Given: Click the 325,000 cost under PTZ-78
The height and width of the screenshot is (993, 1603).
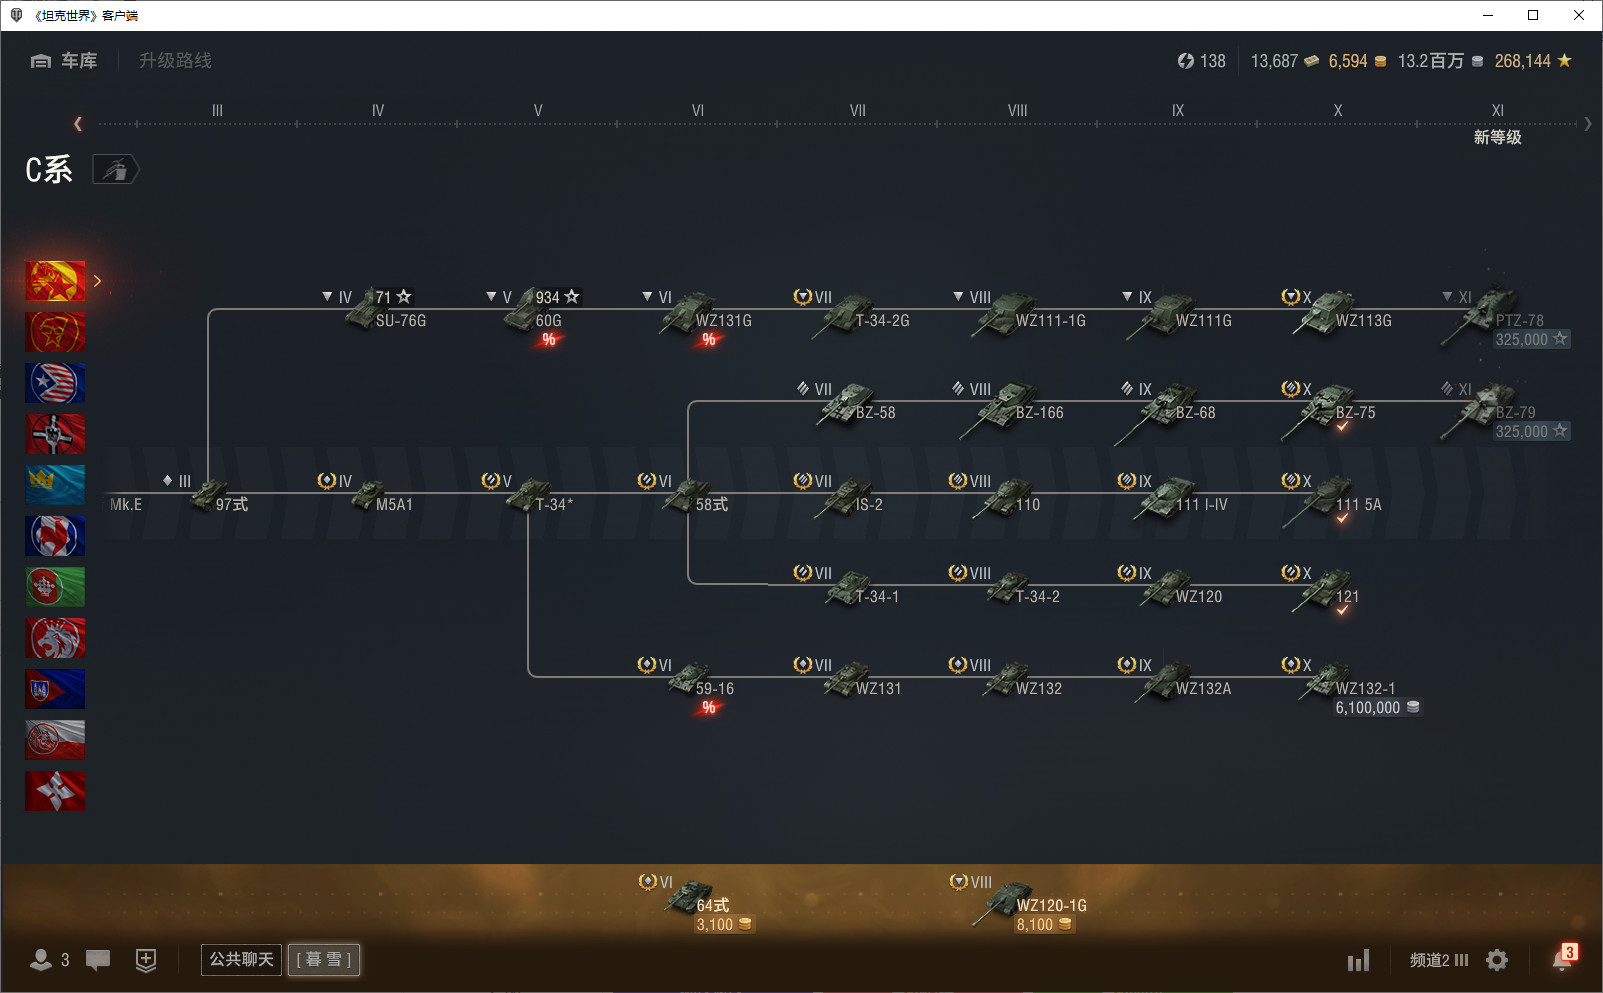Looking at the screenshot, I should pos(1532,340).
